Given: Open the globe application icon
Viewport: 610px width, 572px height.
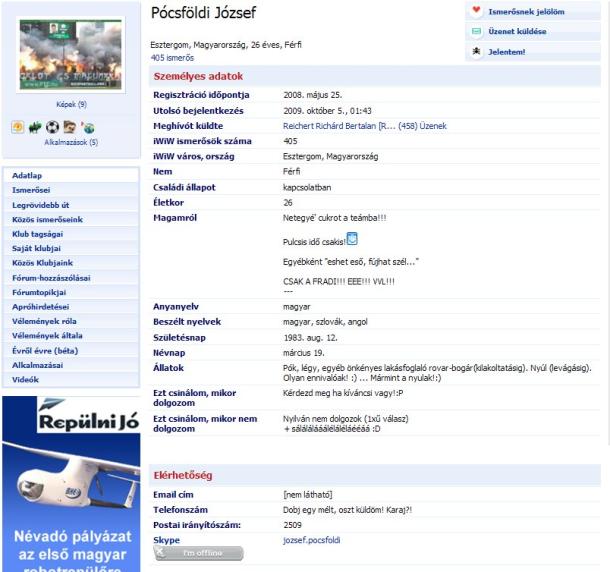Looking at the screenshot, I should 88,127.
